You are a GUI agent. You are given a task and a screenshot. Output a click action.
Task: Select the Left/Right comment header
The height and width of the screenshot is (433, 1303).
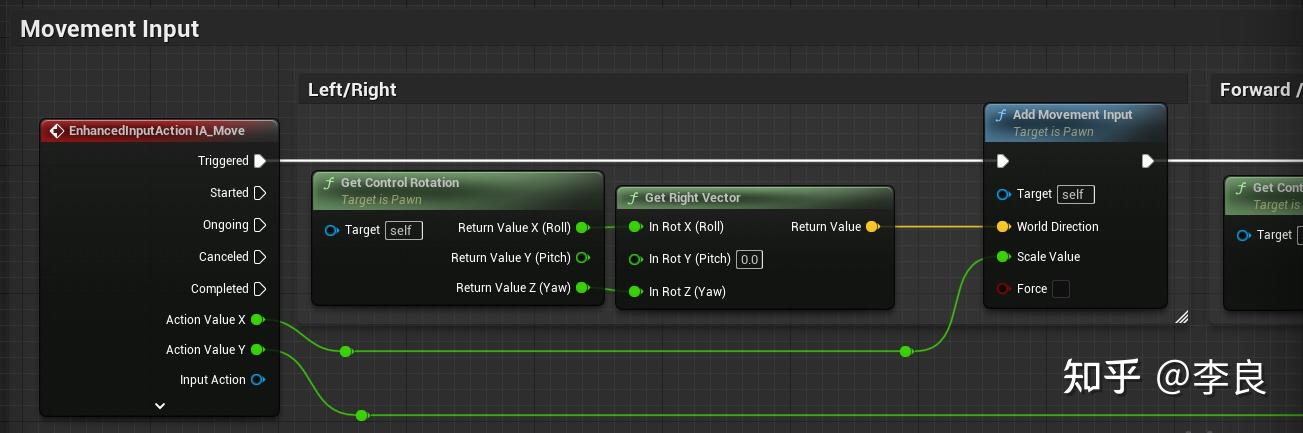coord(352,90)
